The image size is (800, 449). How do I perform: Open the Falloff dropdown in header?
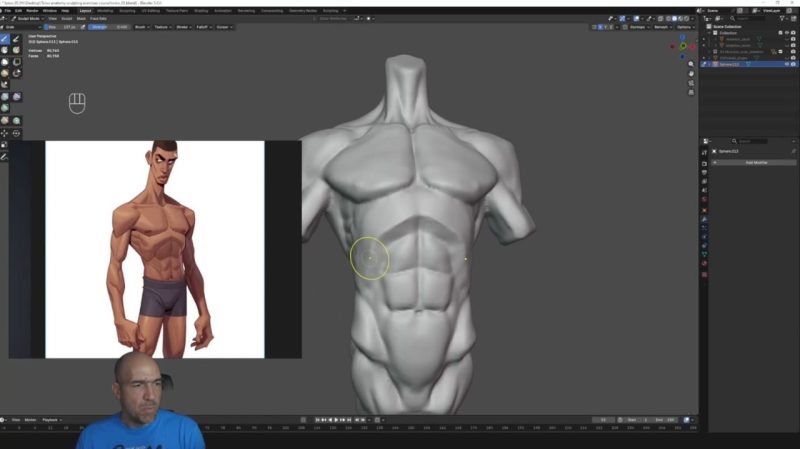click(x=201, y=27)
